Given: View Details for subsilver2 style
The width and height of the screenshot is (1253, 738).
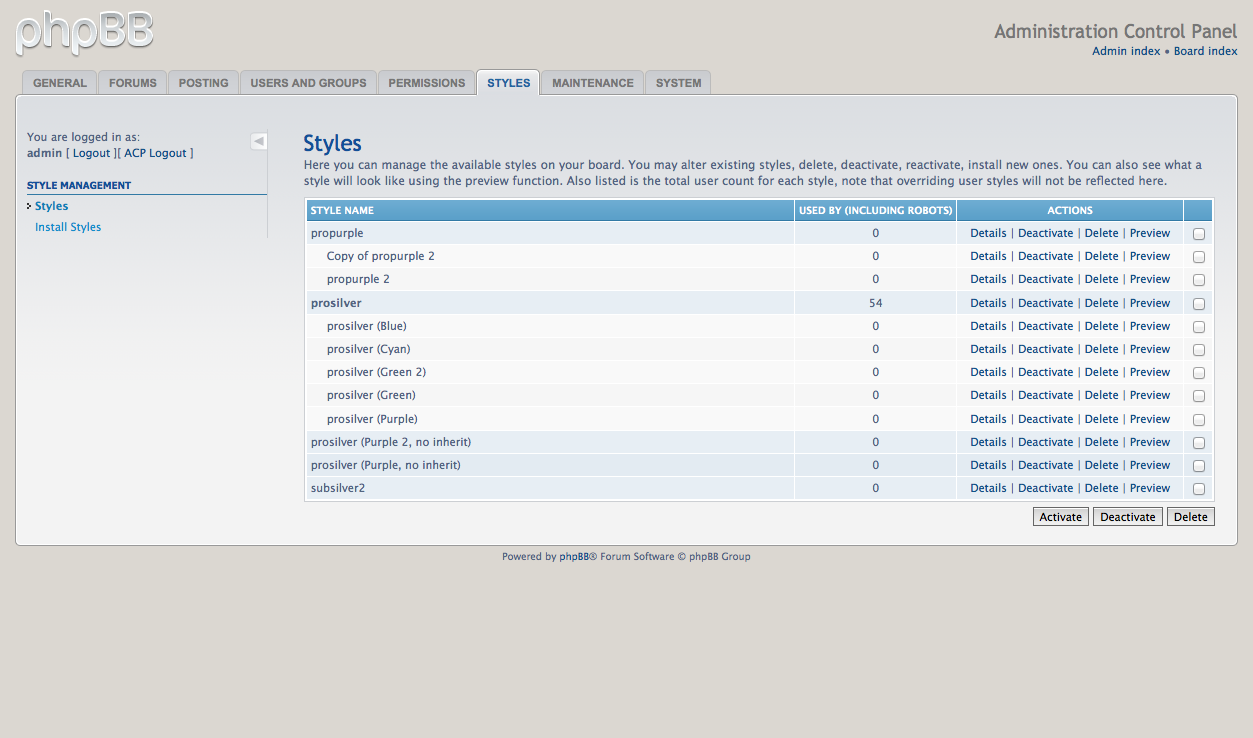Looking at the screenshot, I should [988, 488].
